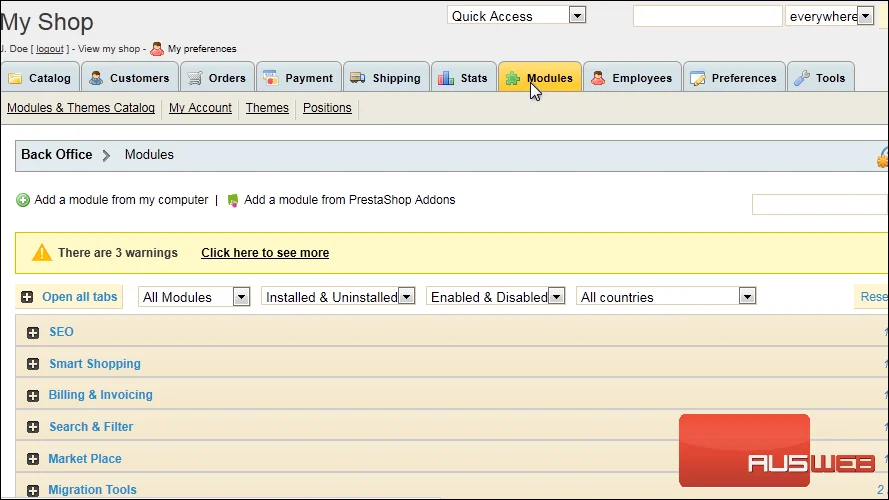Viewport: 889px width, 500px height.
Task: Open the Orders tab
Action: (218, 77)
